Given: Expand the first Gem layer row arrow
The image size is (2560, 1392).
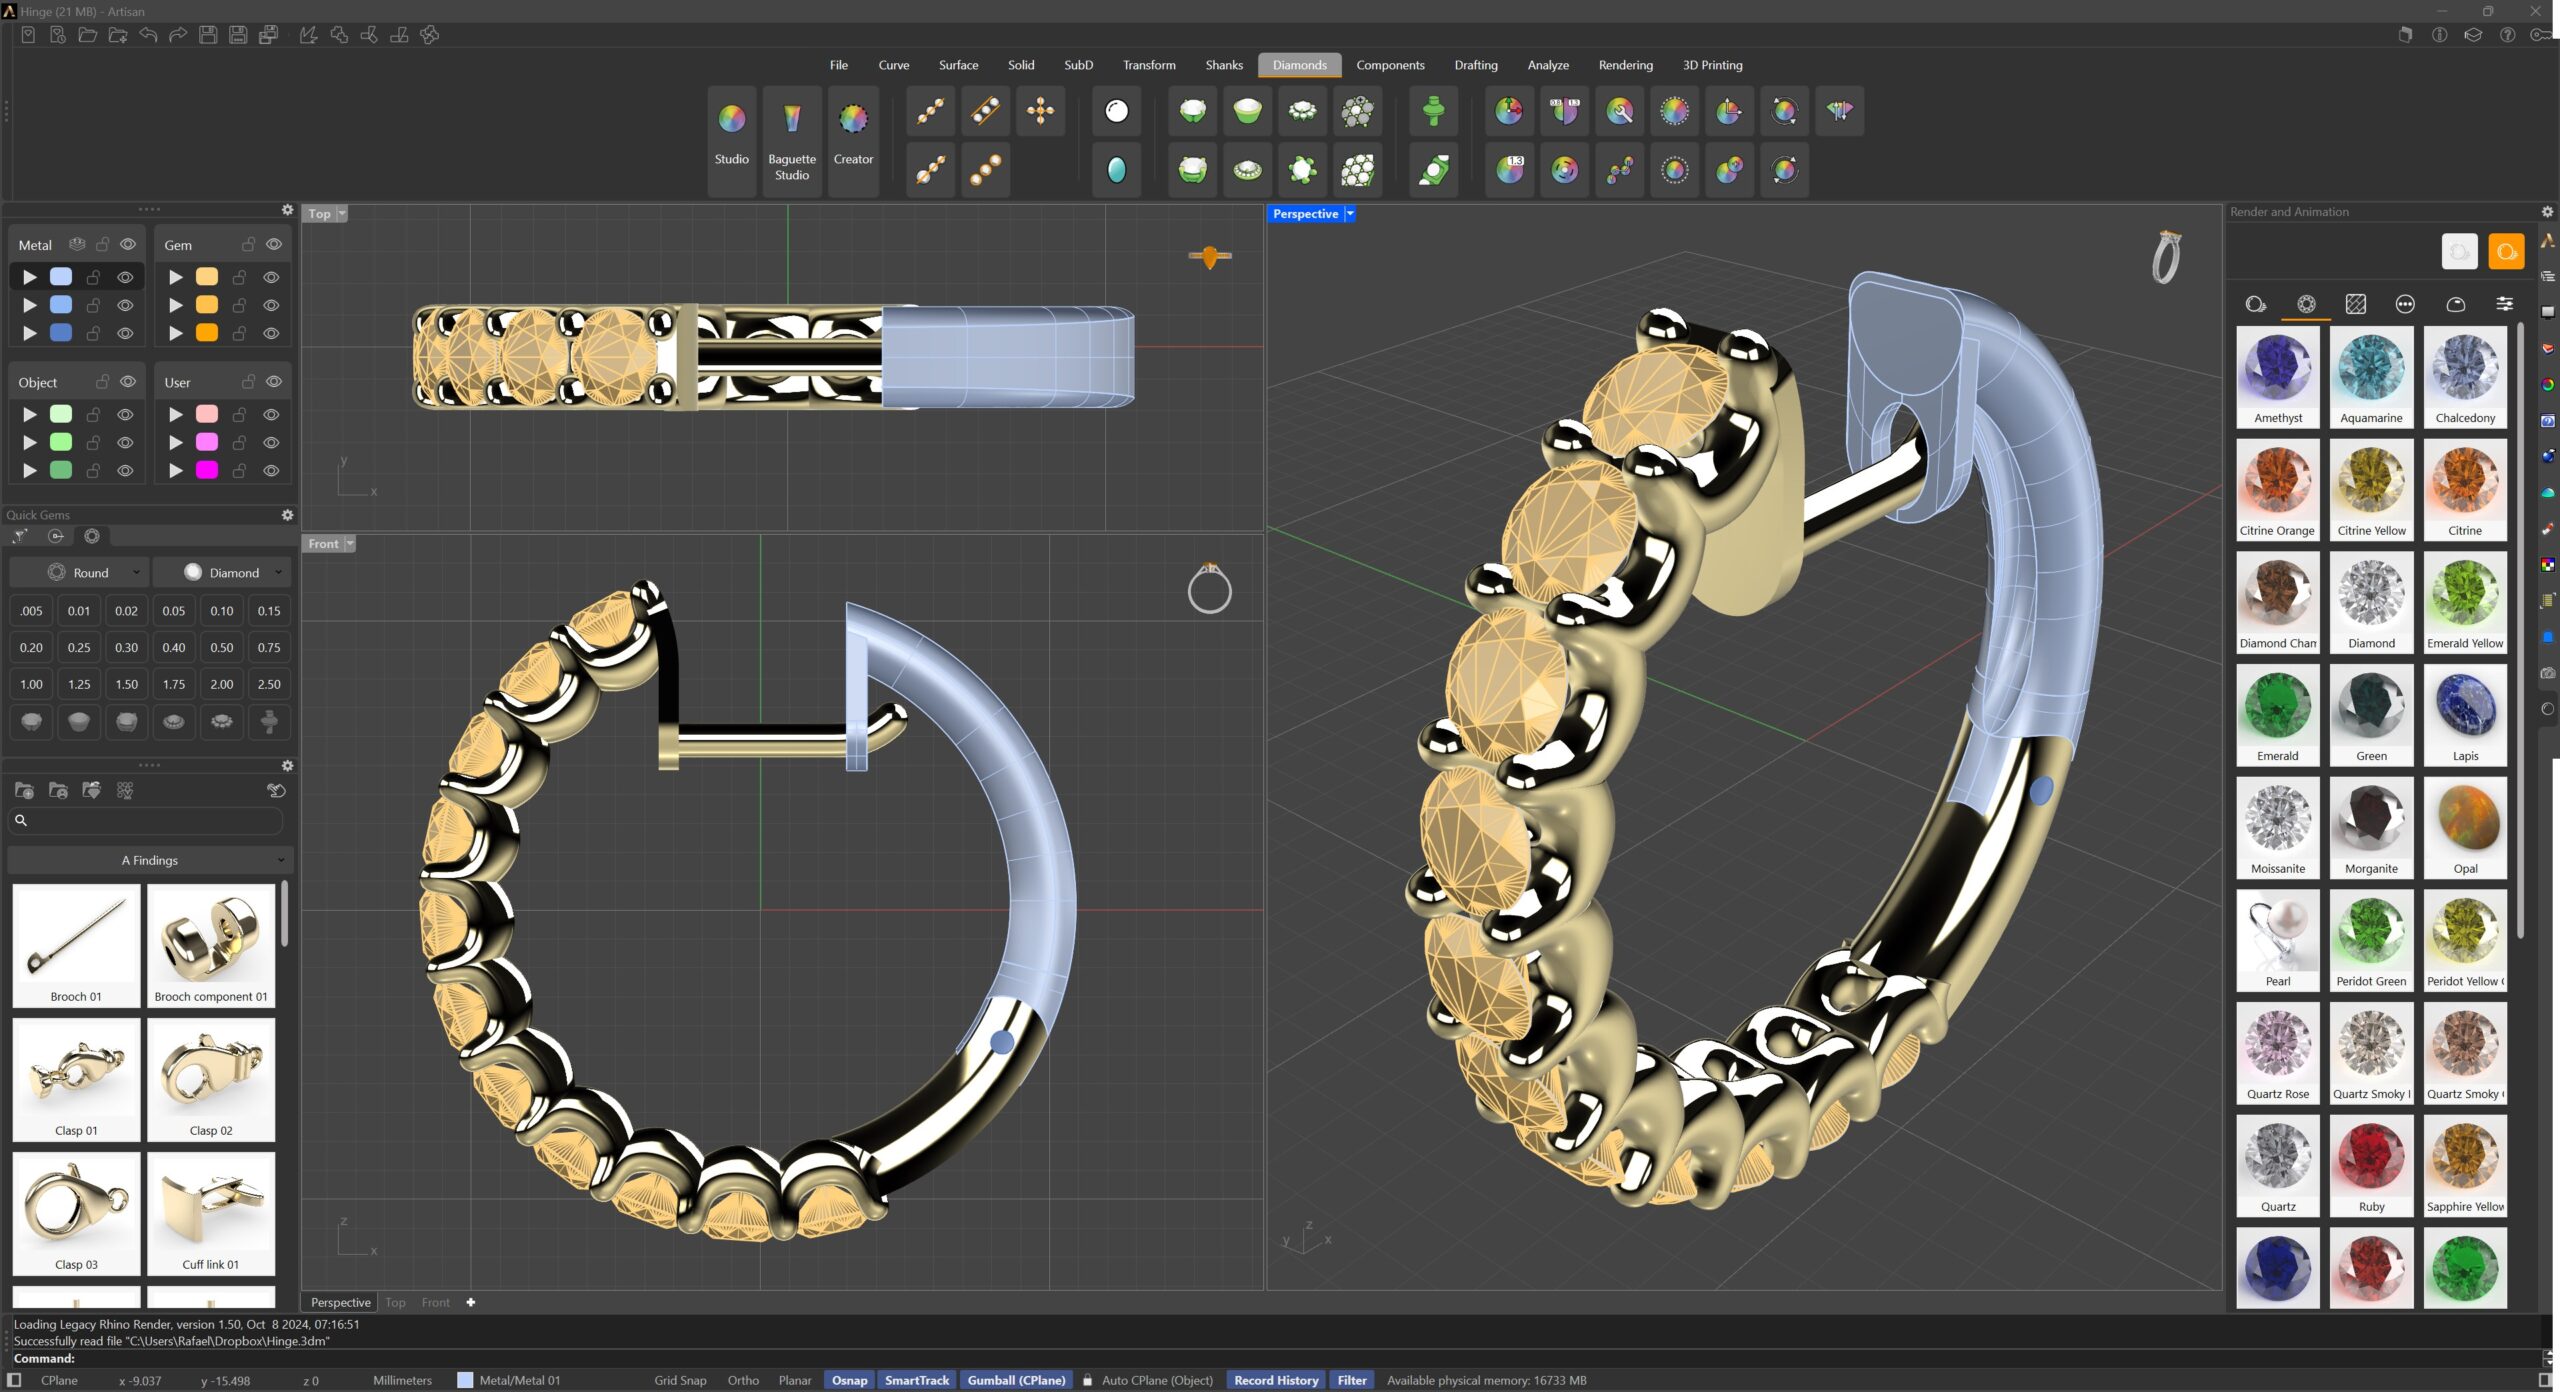Looking at the screenshot, I should [176, 277].
